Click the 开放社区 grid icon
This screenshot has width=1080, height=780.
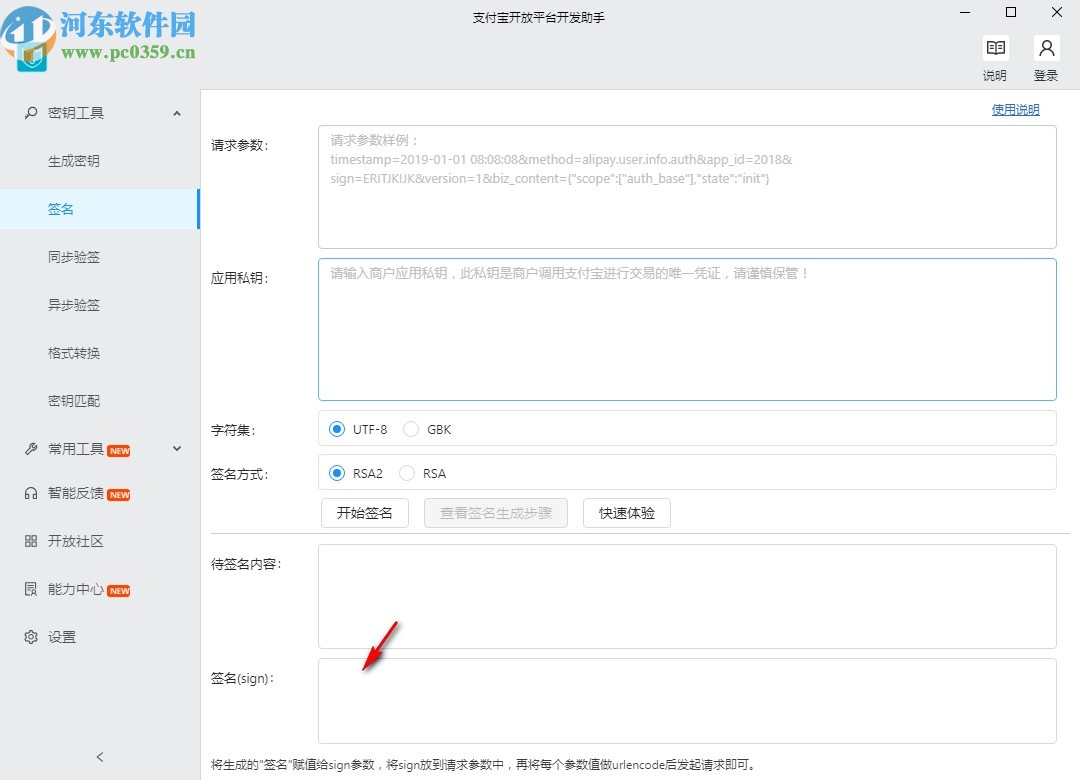[x=31, y=541]
